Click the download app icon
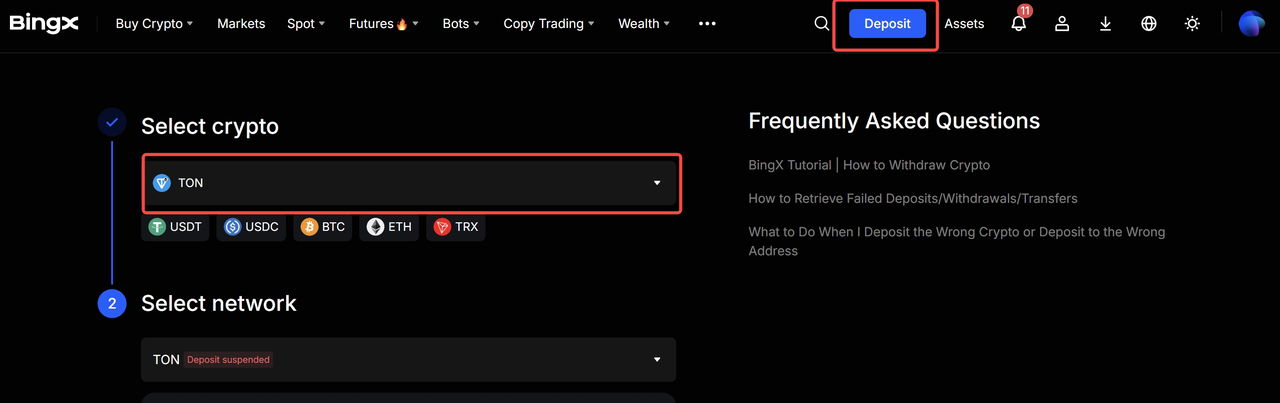The width and height of the screenshot is (1280, 403). click(x=1105, y=24)
